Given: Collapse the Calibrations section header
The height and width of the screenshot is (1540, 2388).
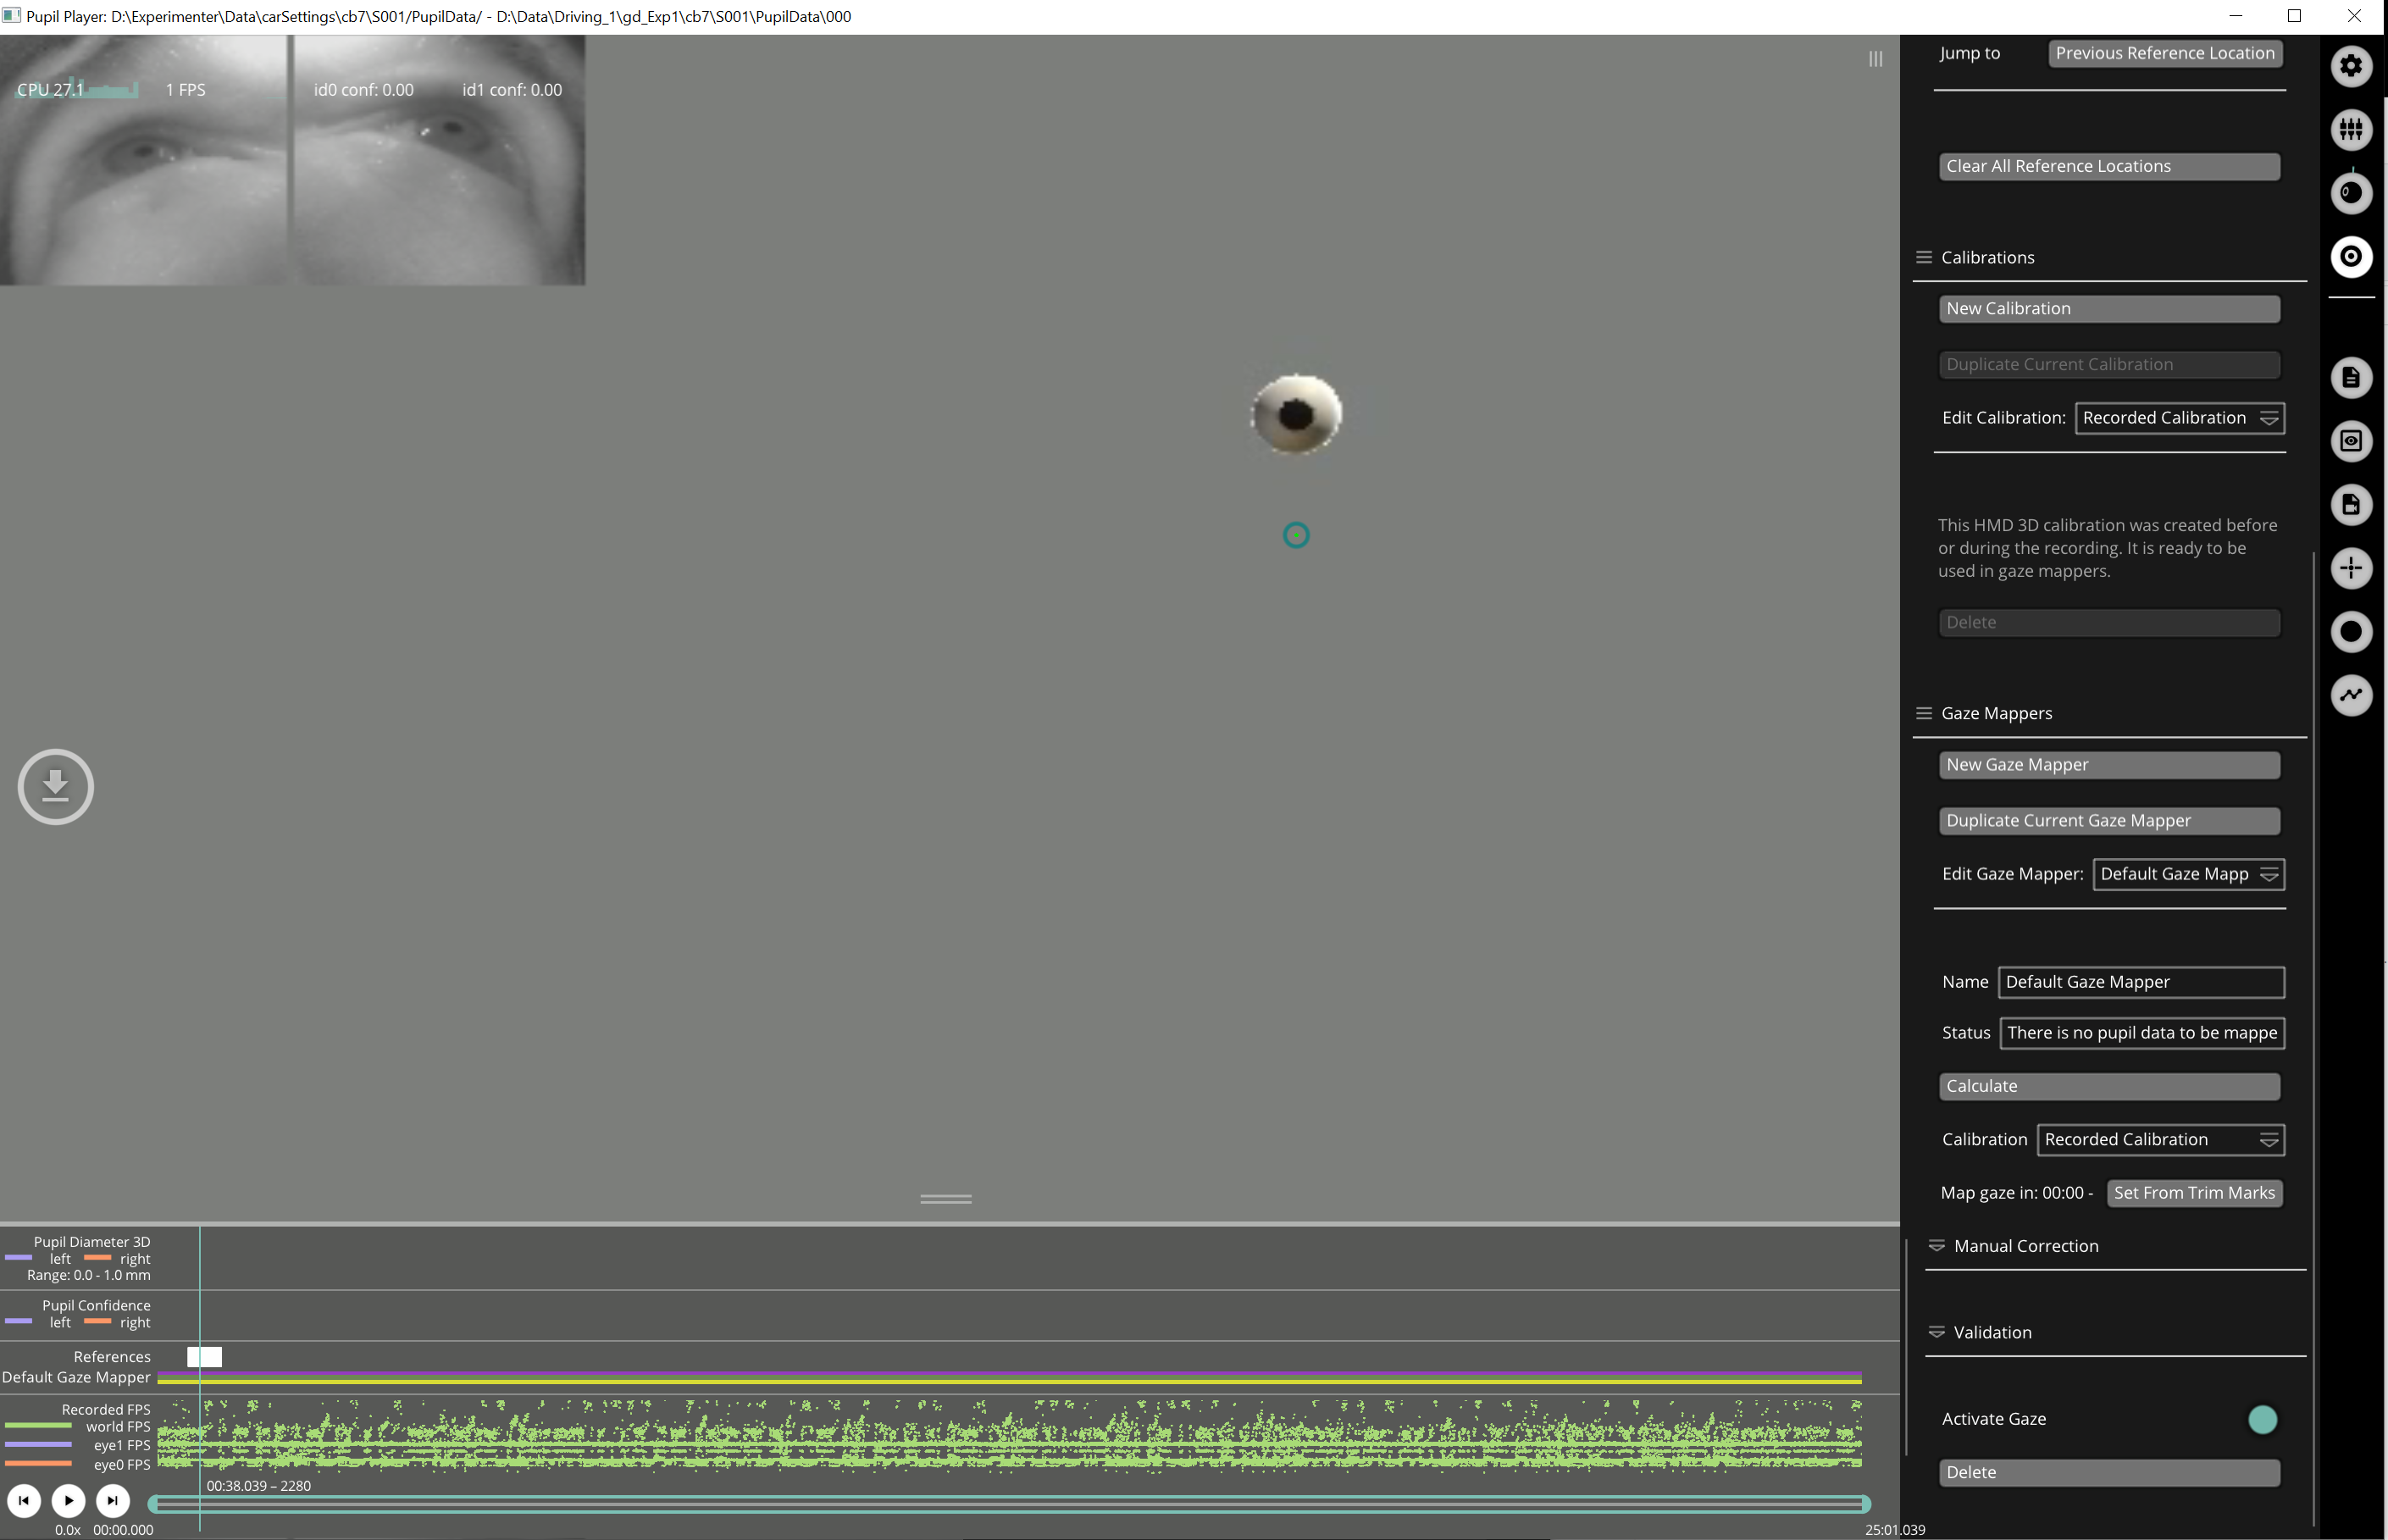Looking at the screenshot, I should [x=1987, y=257].
